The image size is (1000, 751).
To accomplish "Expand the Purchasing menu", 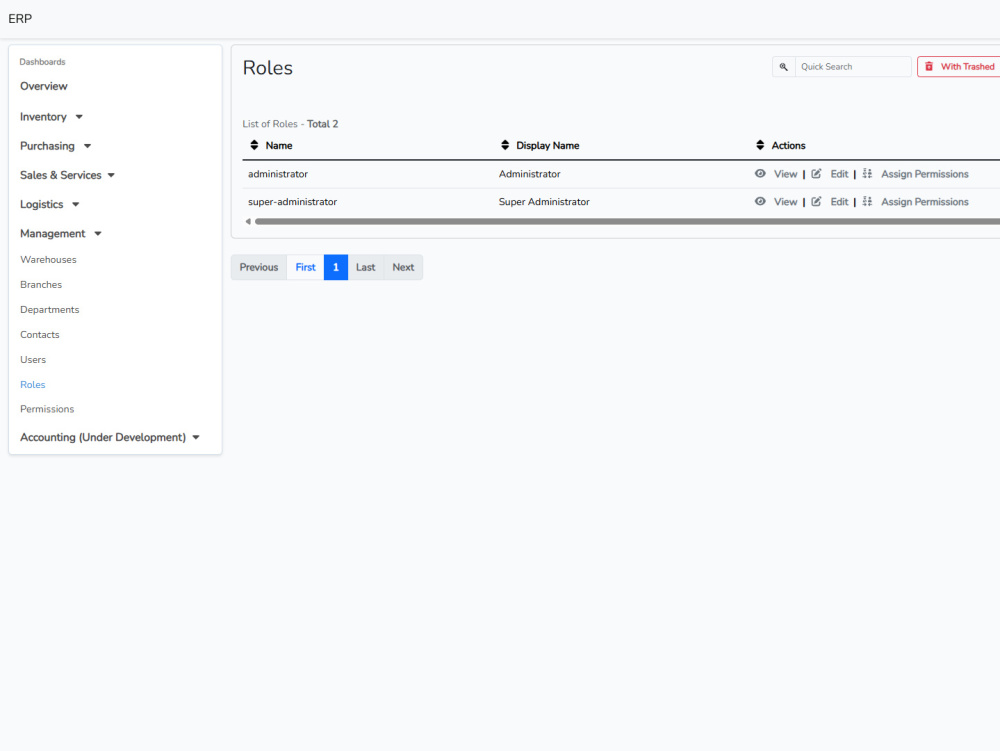I will [55, 146].
